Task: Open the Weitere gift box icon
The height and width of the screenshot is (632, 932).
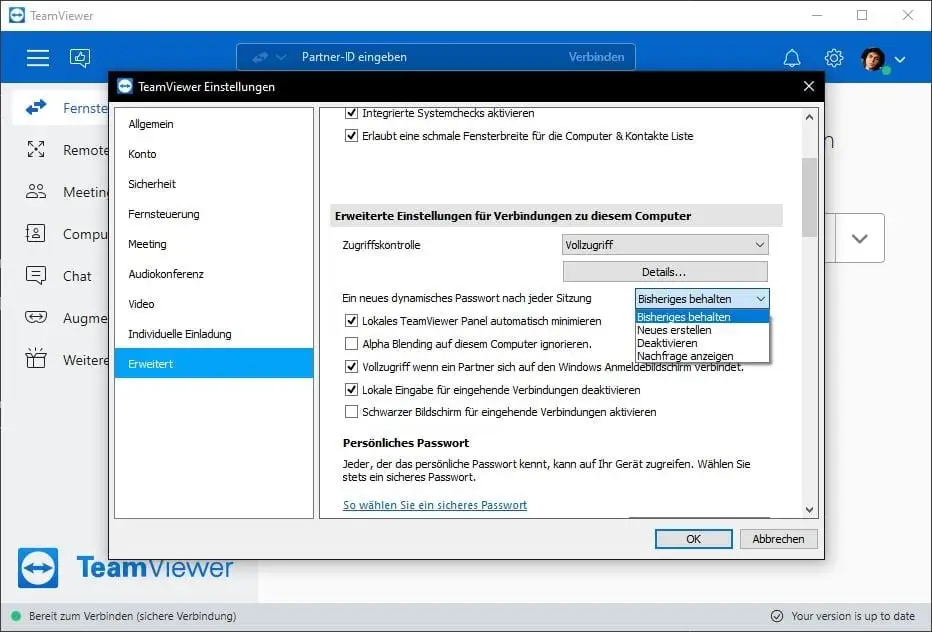Action: (36, 359)
